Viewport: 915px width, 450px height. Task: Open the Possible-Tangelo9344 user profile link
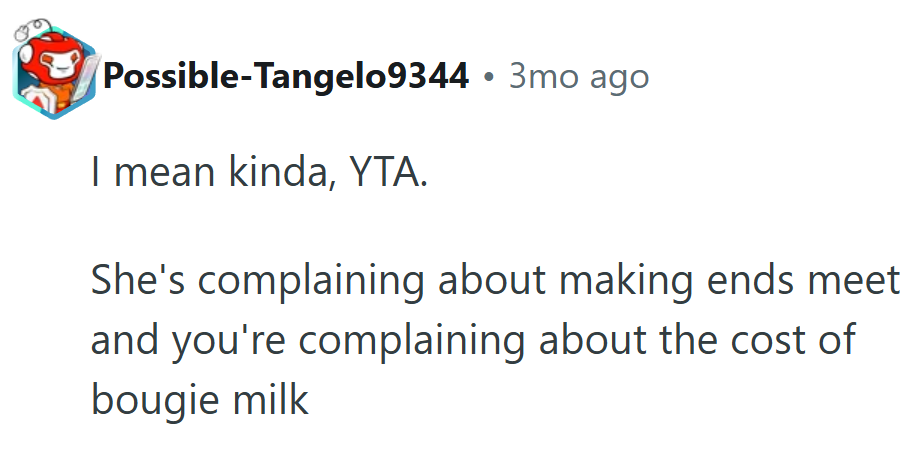286,76
